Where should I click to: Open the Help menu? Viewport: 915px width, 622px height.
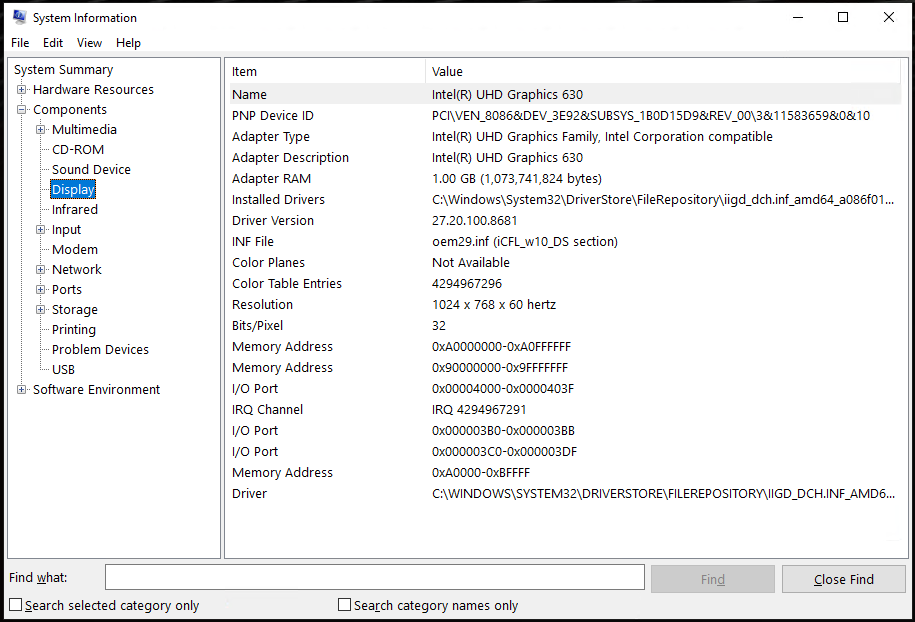coord(128,43)
